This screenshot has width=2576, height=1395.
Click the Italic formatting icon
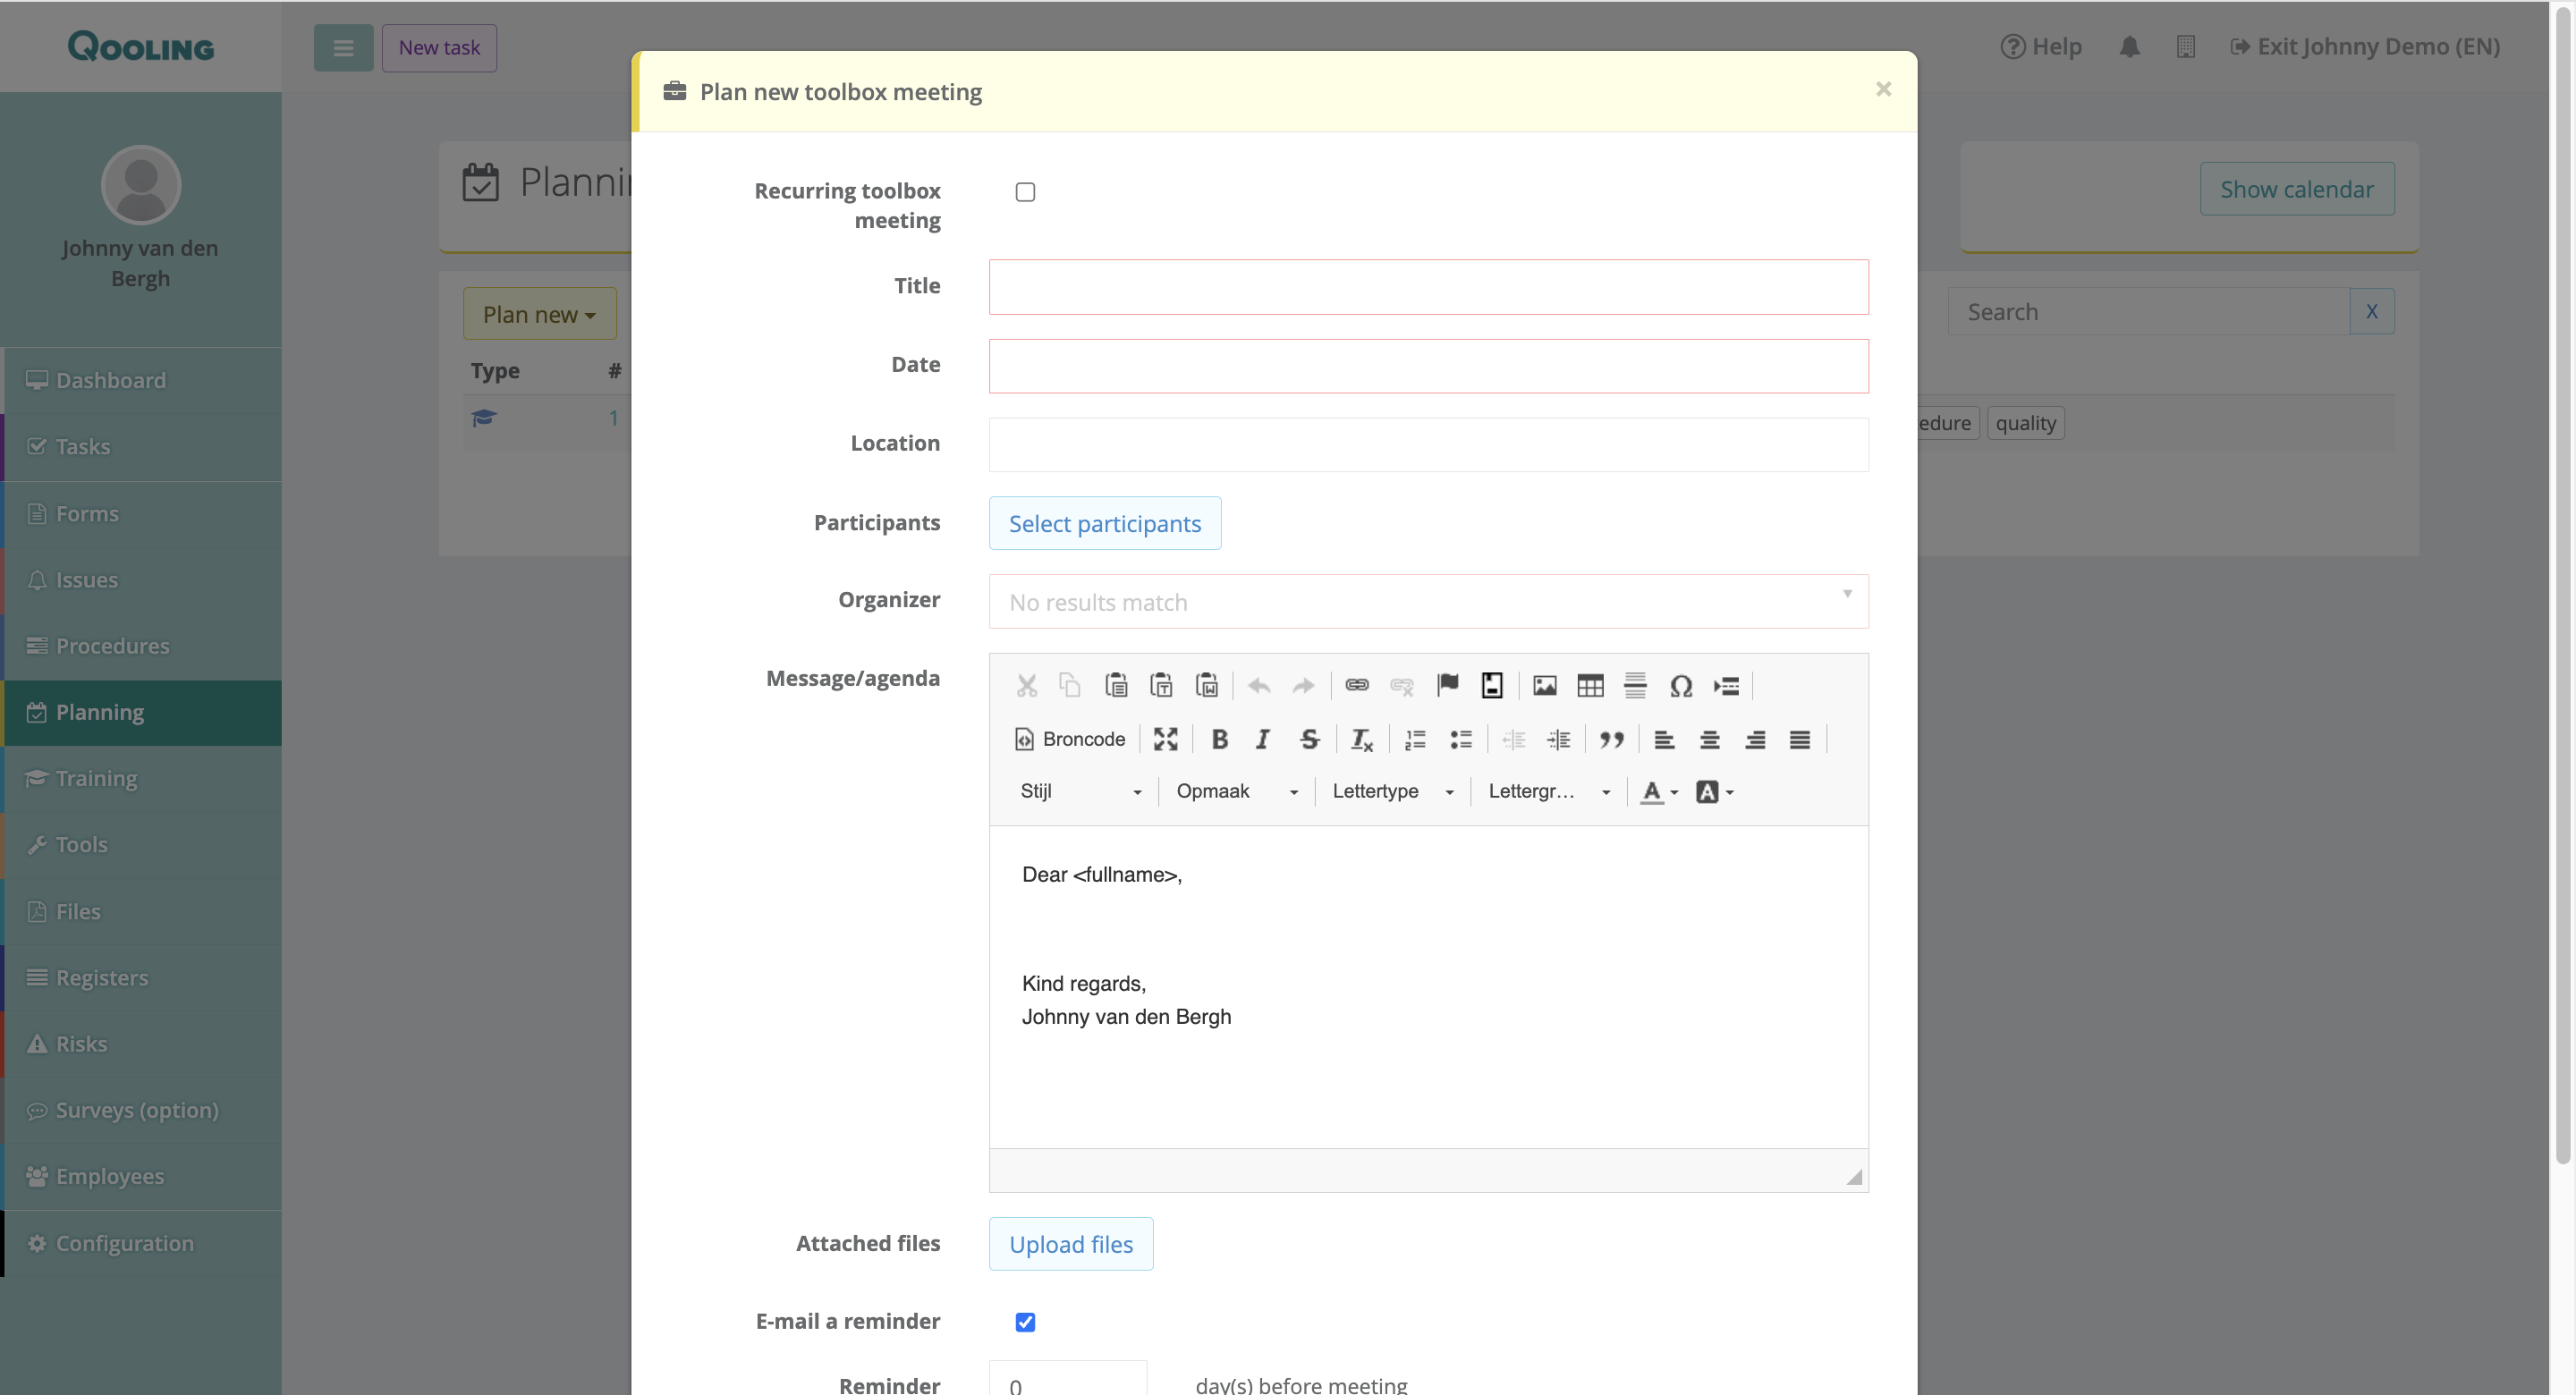(x=1263, y=739)
